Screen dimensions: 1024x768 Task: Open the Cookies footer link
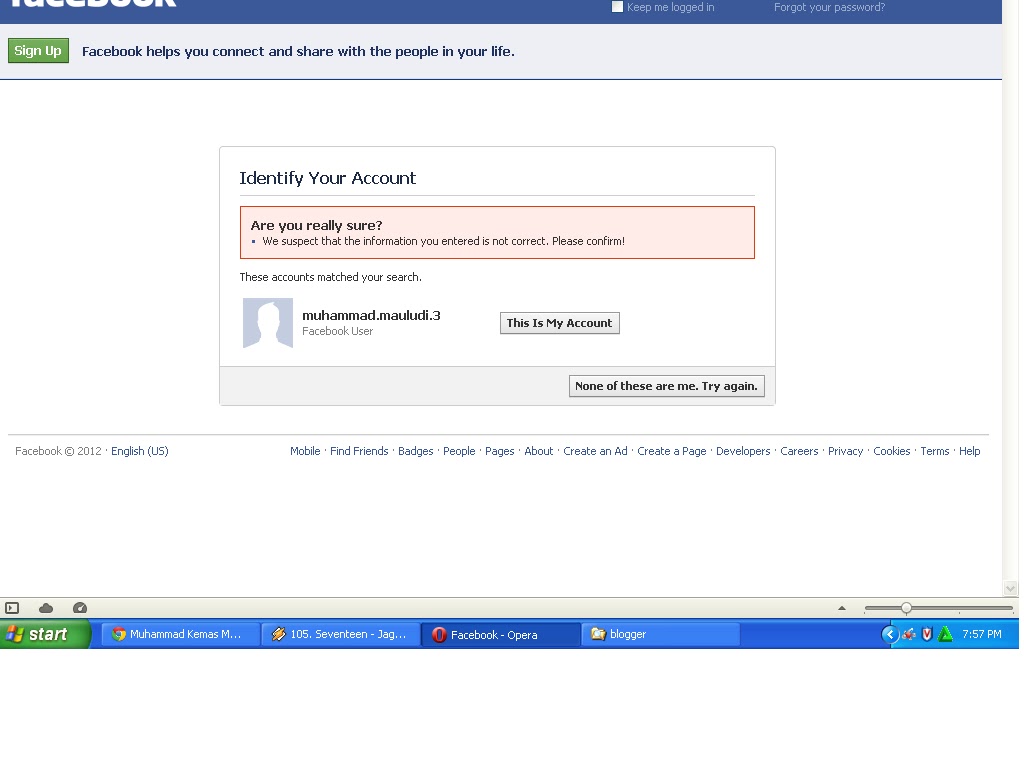pos(891,451)
